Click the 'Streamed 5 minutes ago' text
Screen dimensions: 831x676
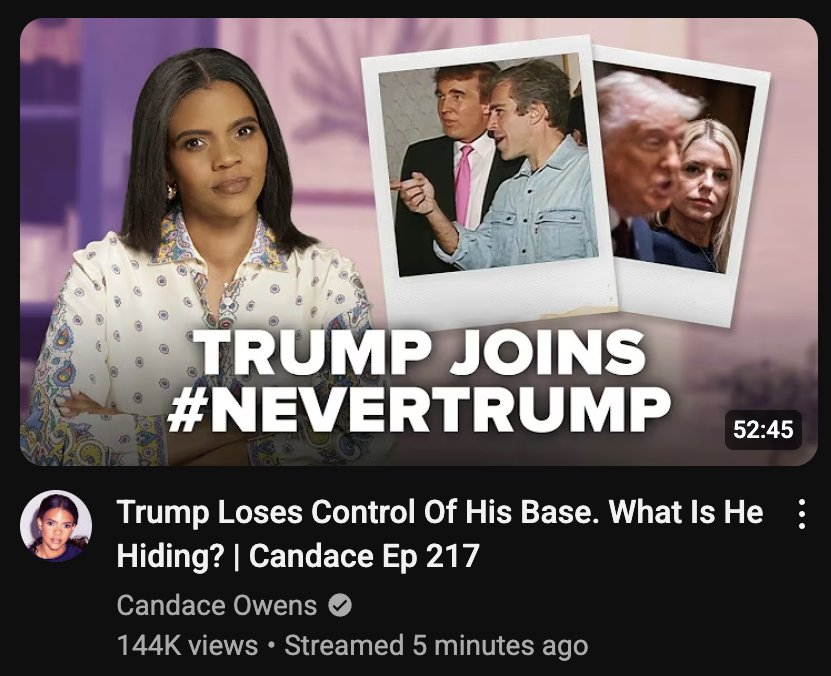[x=436, y=645]
